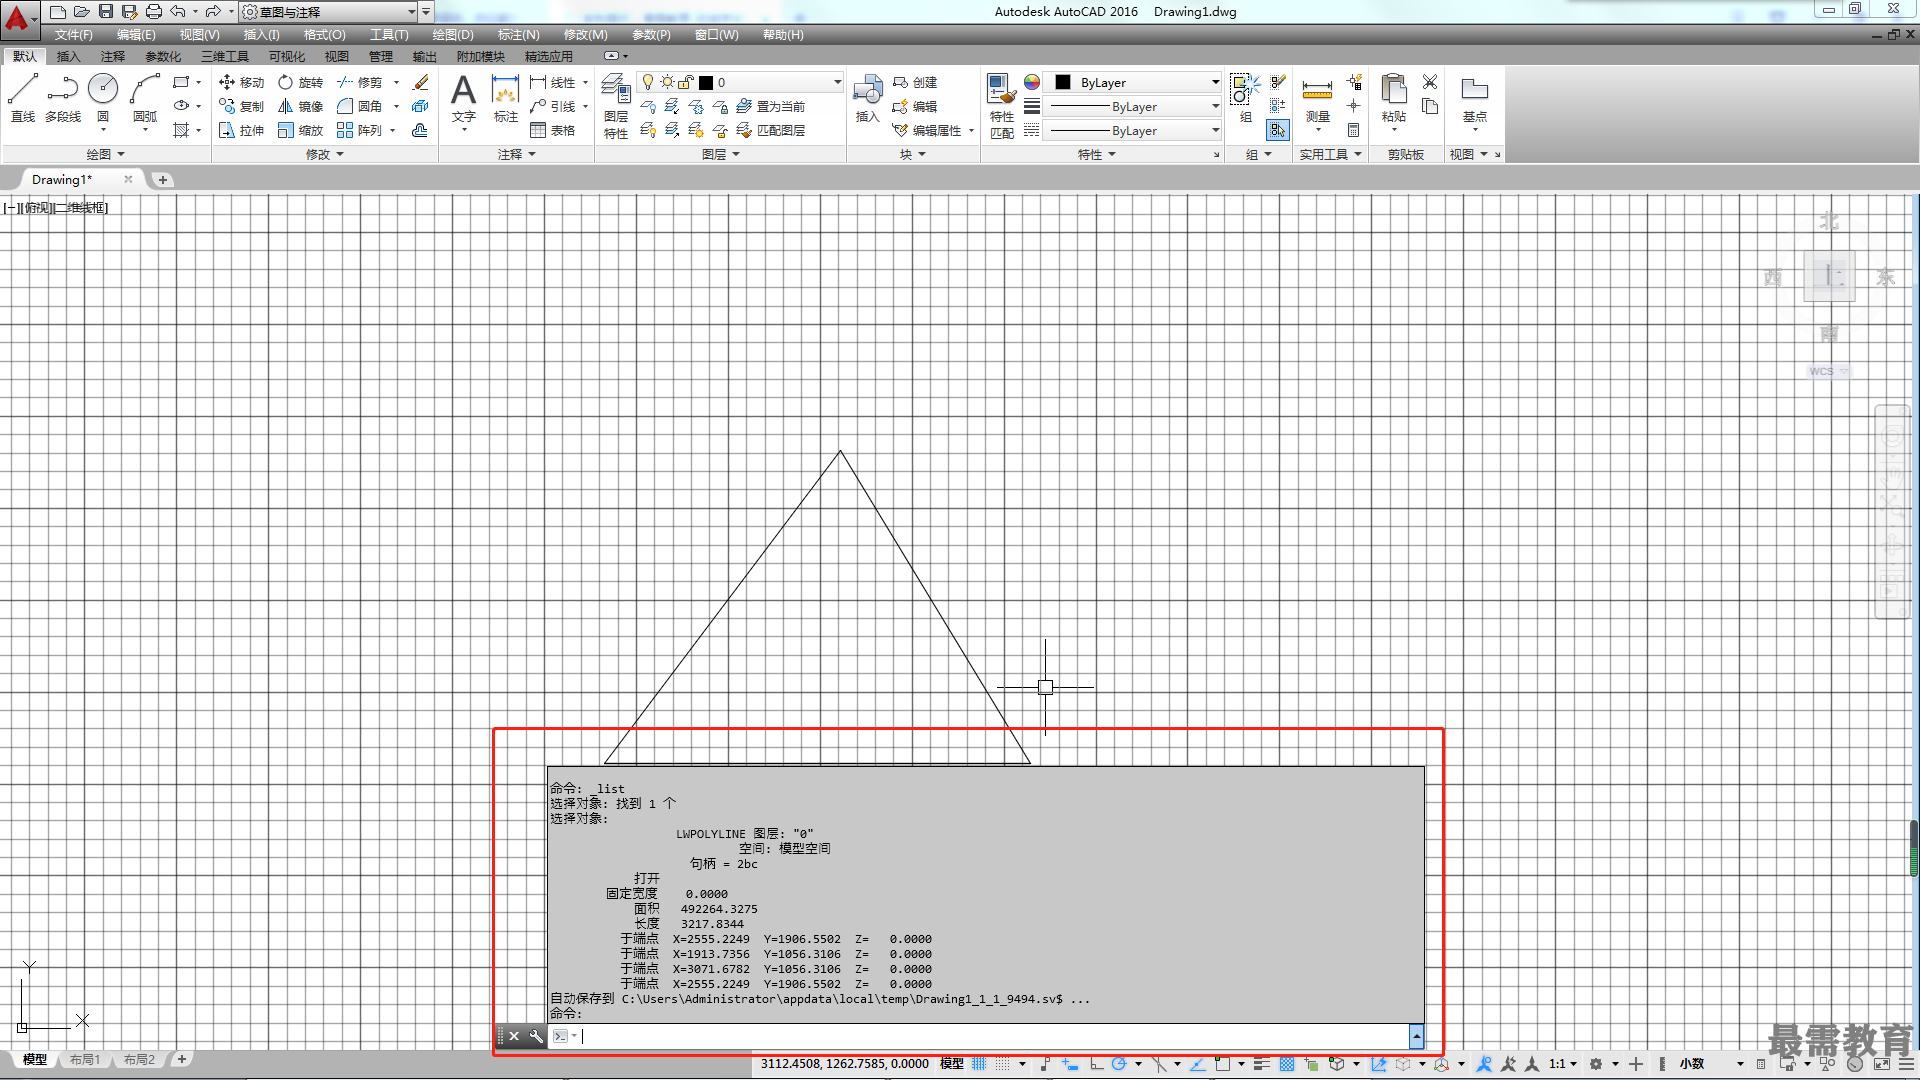Click 匹配图层 (Match Layer) button
Viewport: 1920px width, 1080px height.
tap(771, 130)
